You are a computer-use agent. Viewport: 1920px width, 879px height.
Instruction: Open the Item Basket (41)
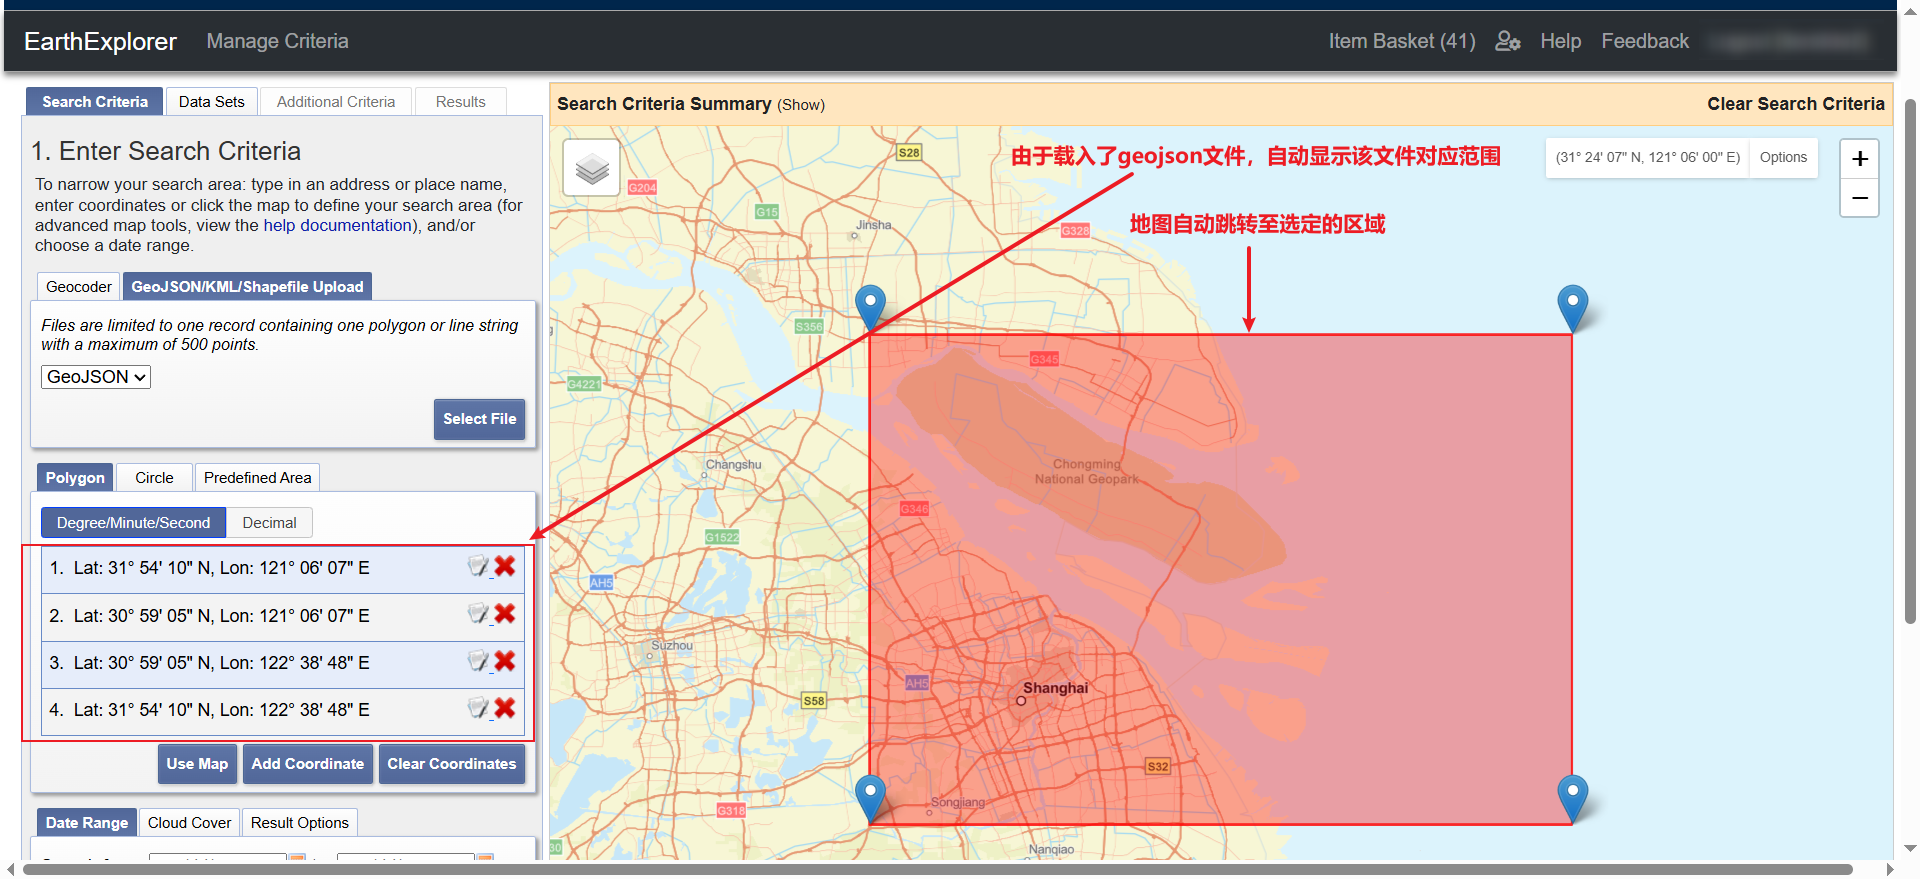tap(1402, 41)
